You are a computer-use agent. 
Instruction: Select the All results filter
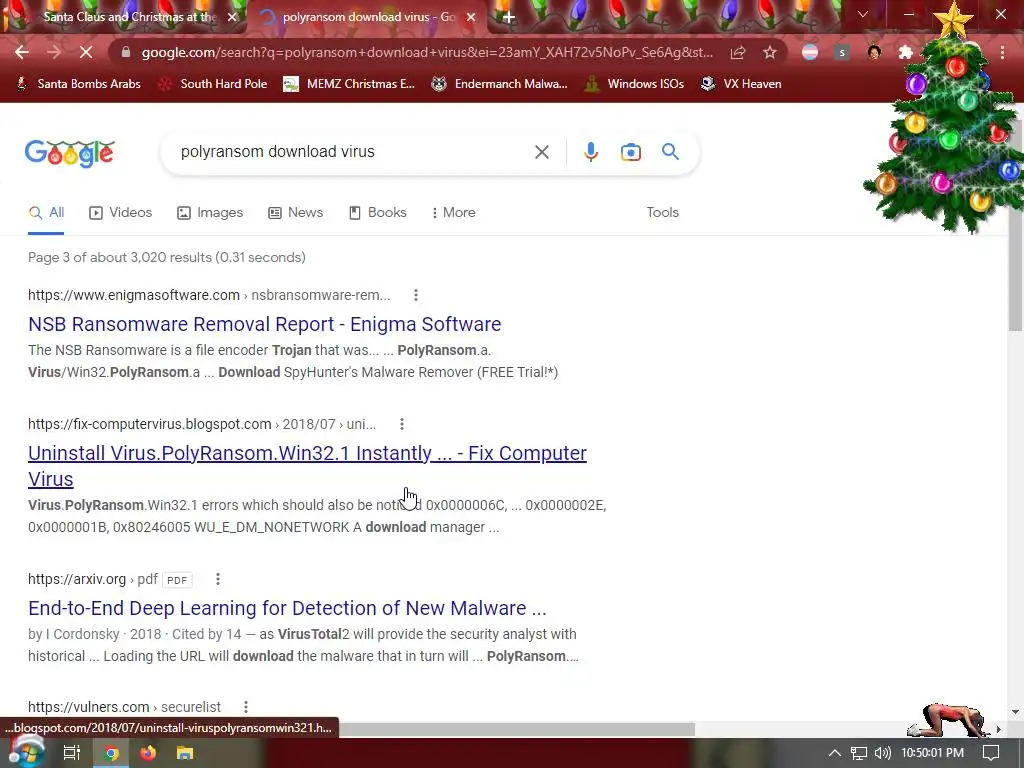46,213
